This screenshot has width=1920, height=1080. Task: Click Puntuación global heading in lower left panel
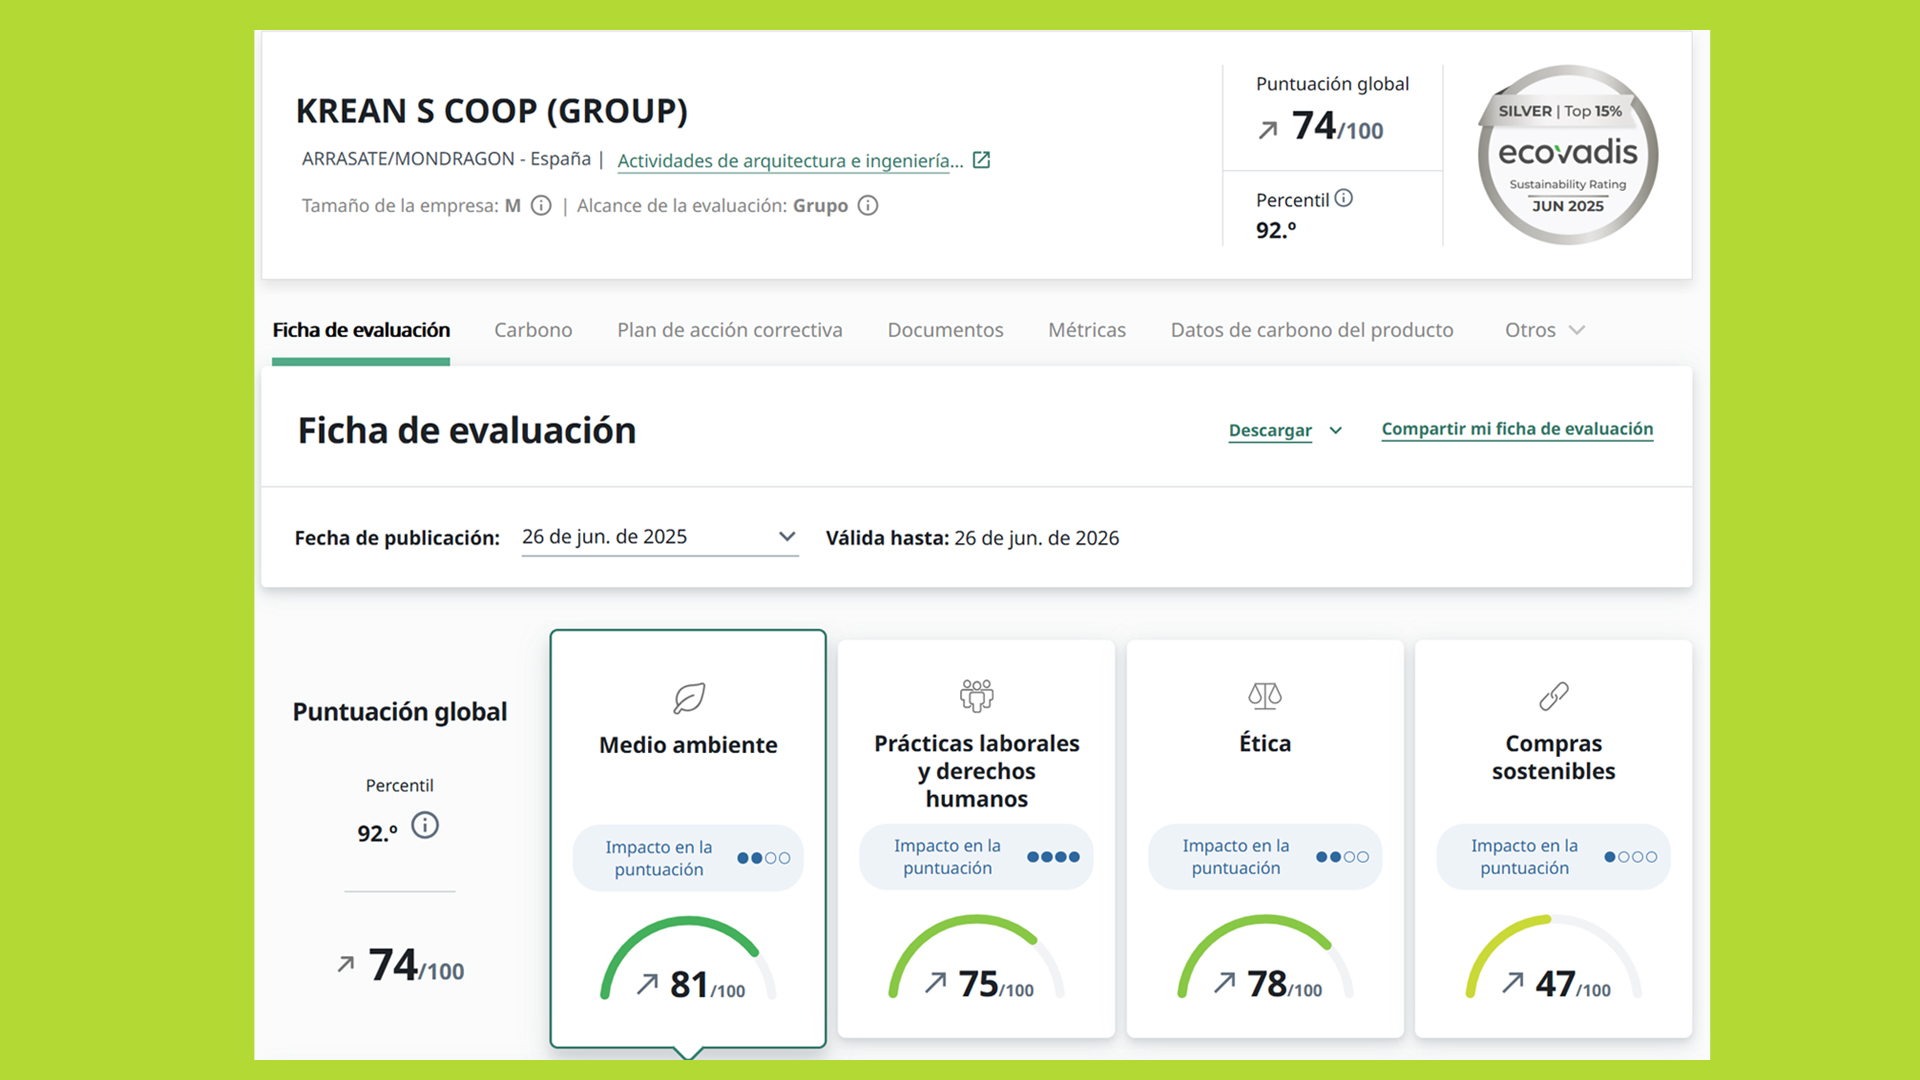tap(400, 712)
